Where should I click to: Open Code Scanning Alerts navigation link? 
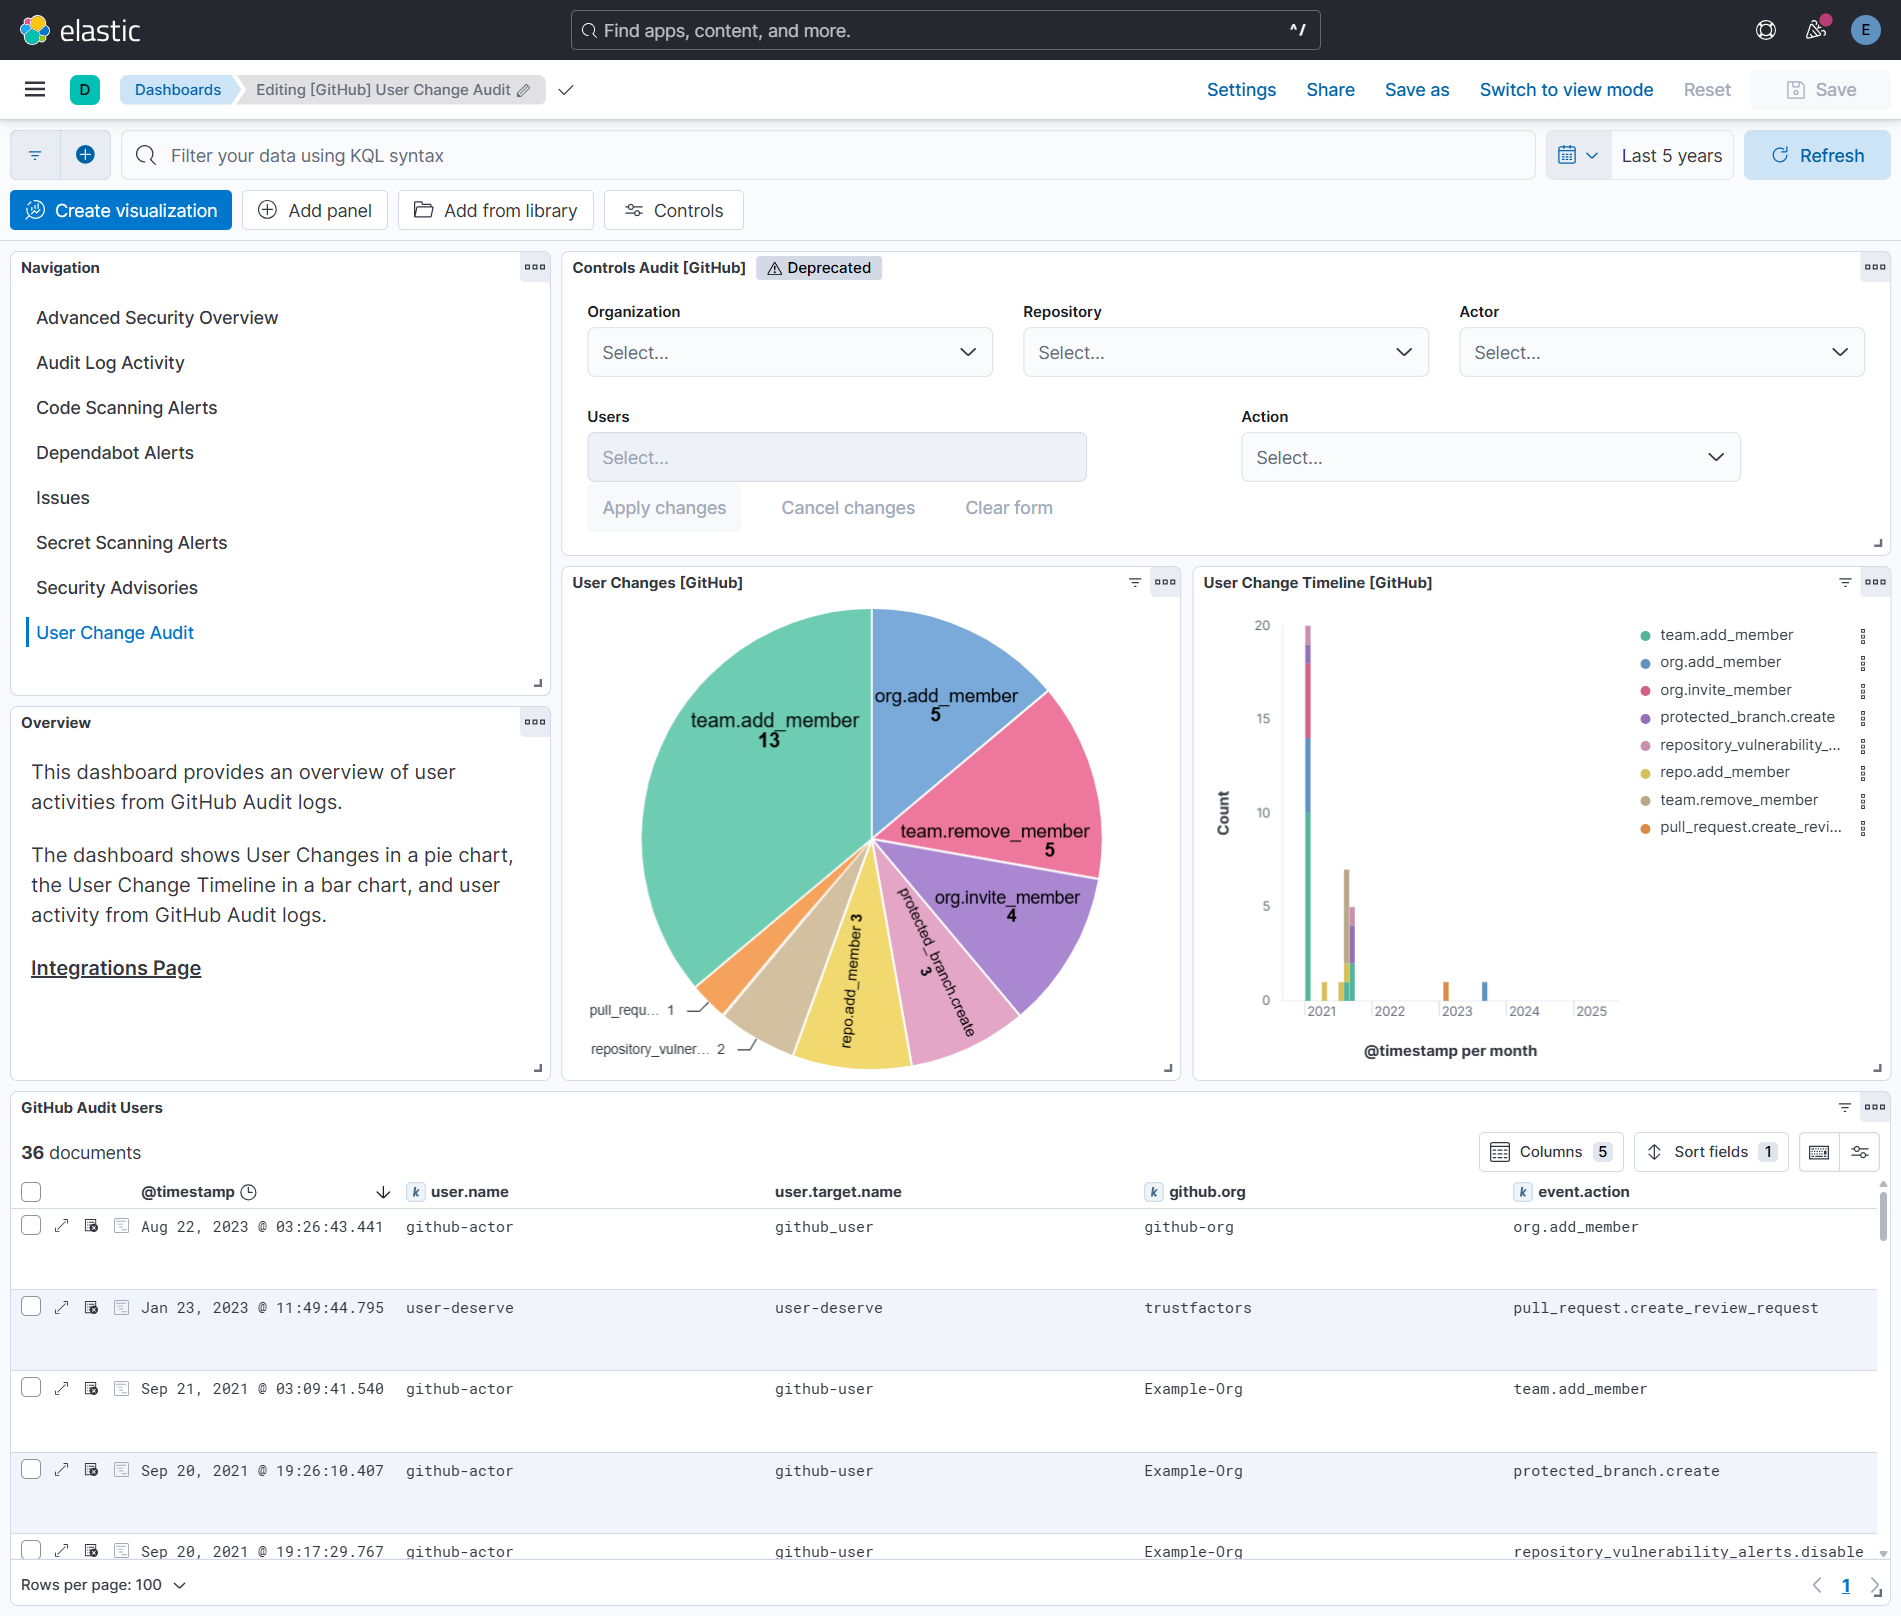pyautogui.click(x=126, y=407)
